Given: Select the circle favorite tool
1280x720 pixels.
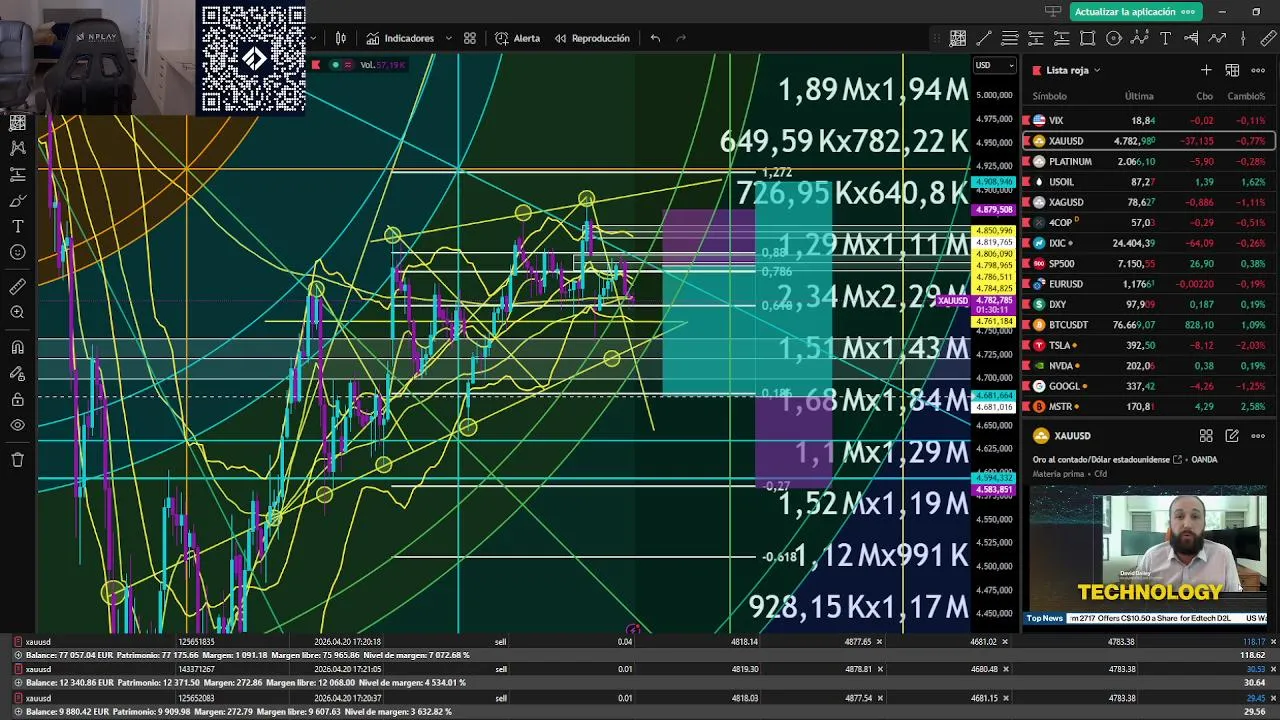Looking at the screenshot, I should (x=1114, y=38).
